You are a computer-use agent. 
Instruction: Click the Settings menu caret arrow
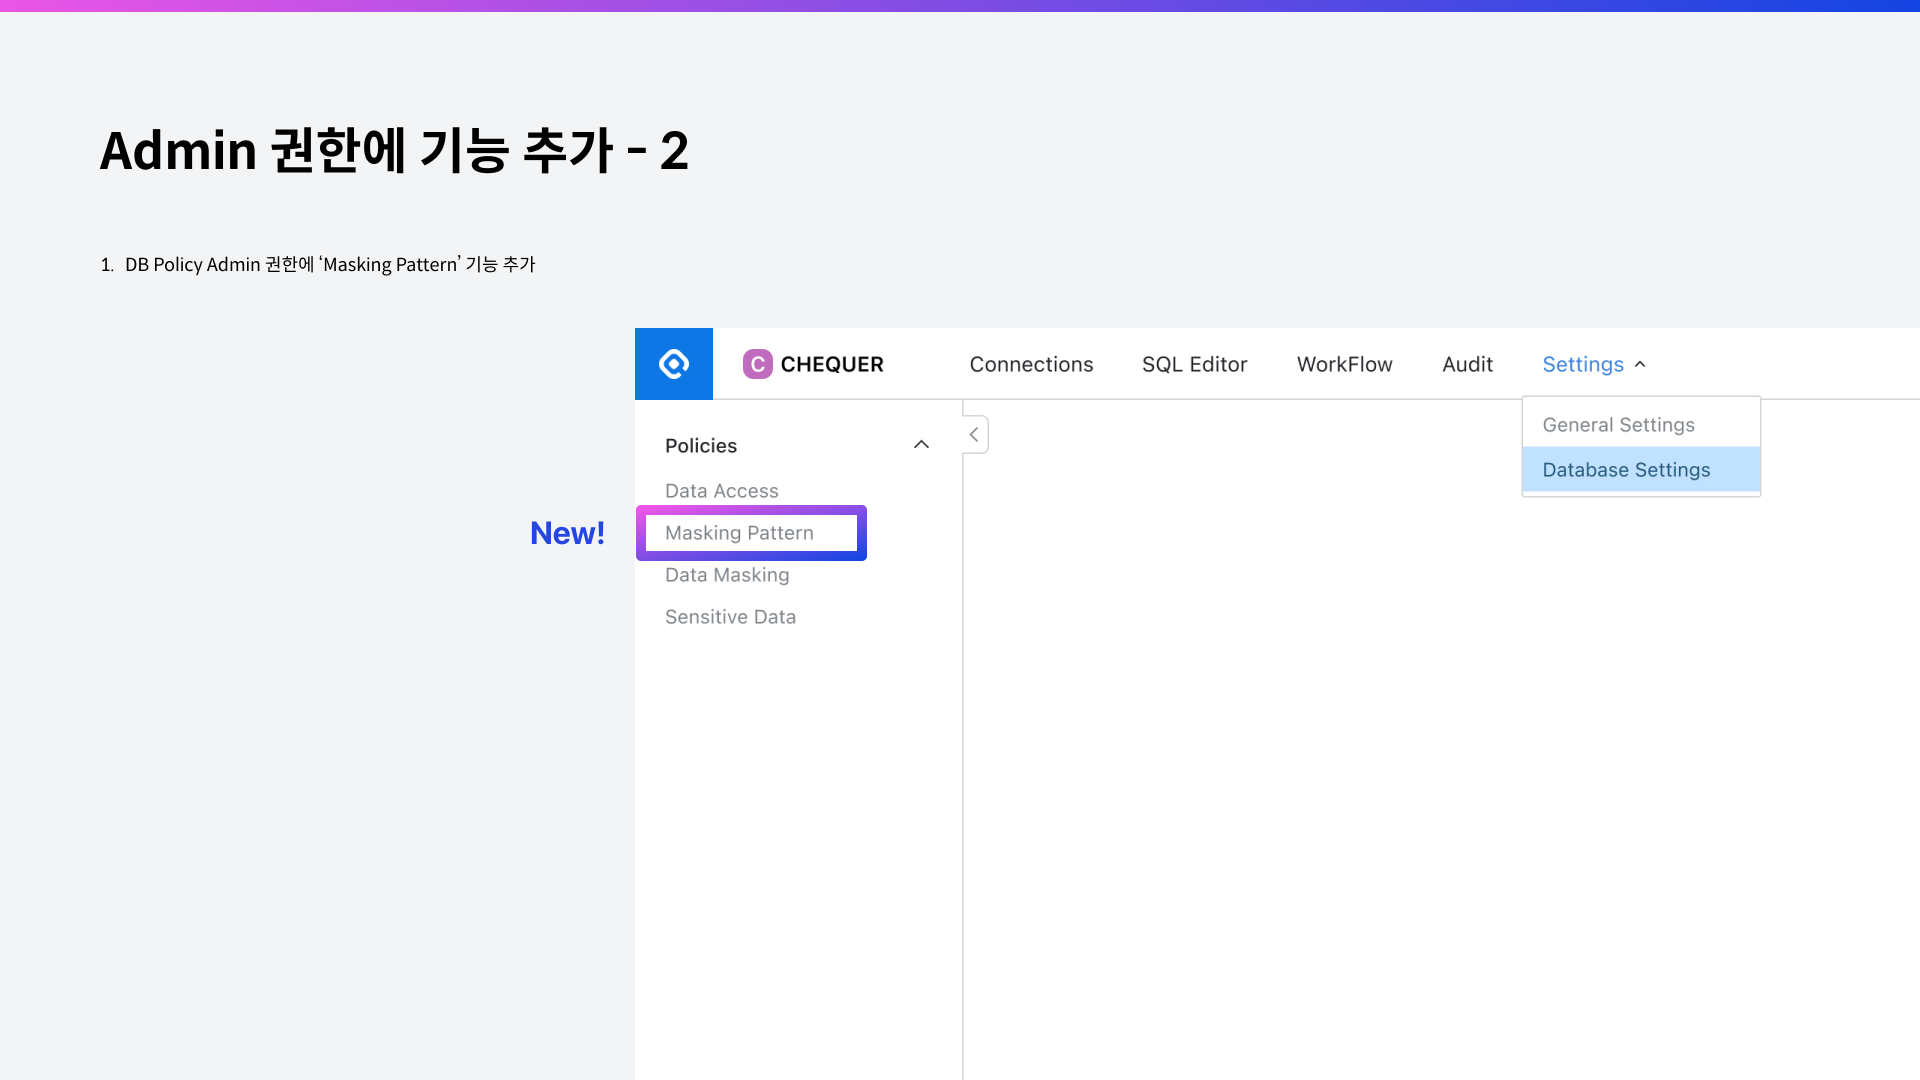point(1640,365)
